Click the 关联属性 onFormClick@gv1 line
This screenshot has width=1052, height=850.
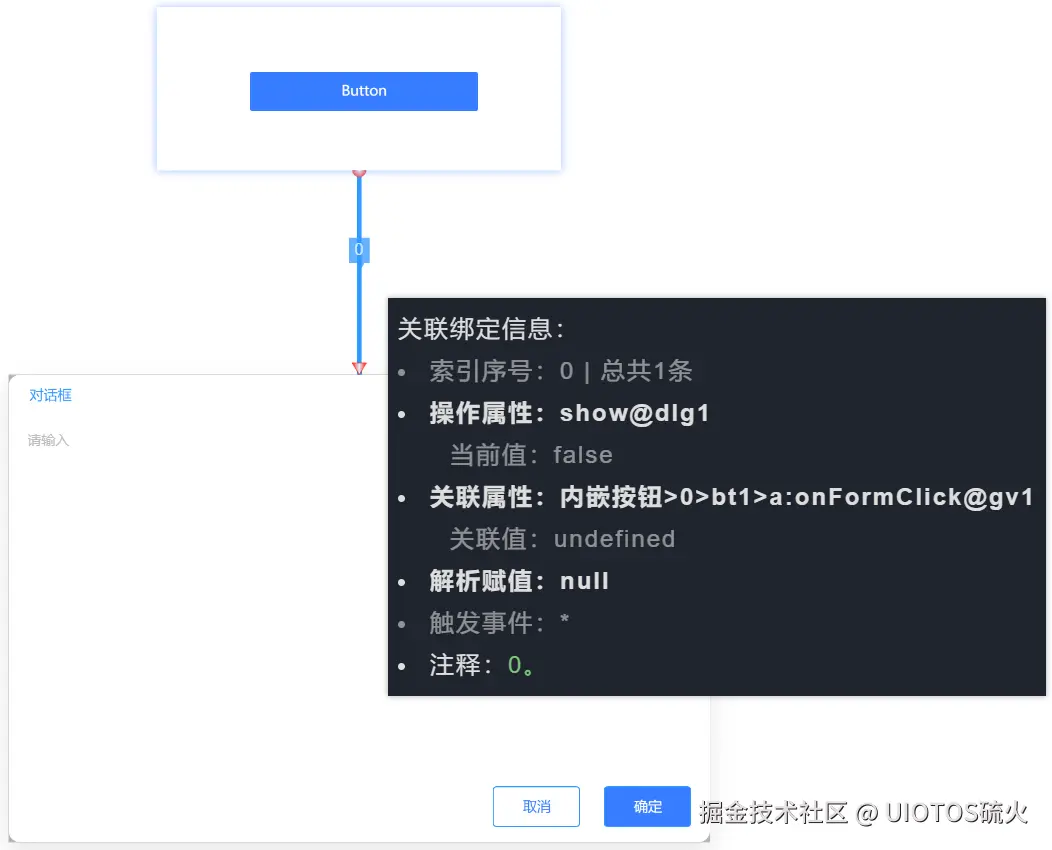pyautogui.click(x=731, y=497)
